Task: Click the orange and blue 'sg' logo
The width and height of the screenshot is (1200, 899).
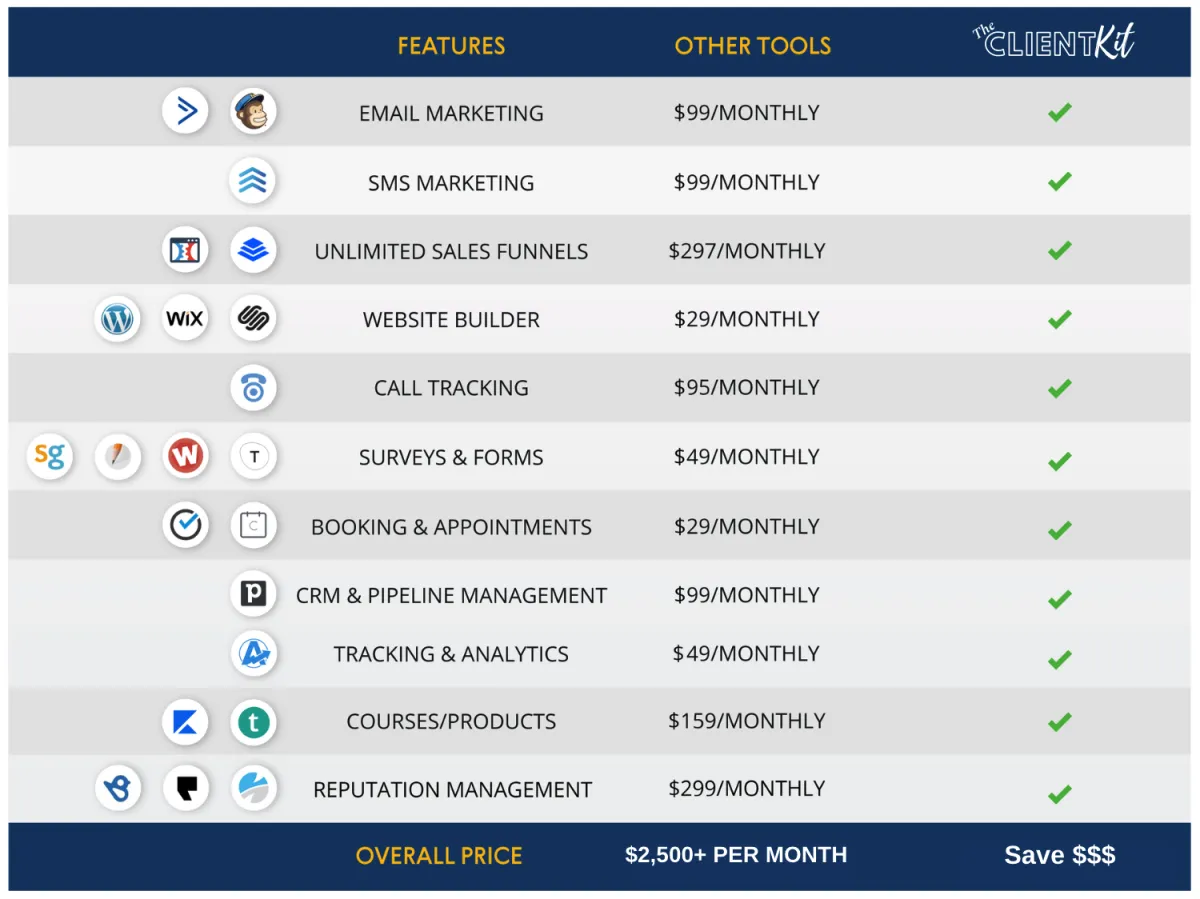Action: [50, 457]
